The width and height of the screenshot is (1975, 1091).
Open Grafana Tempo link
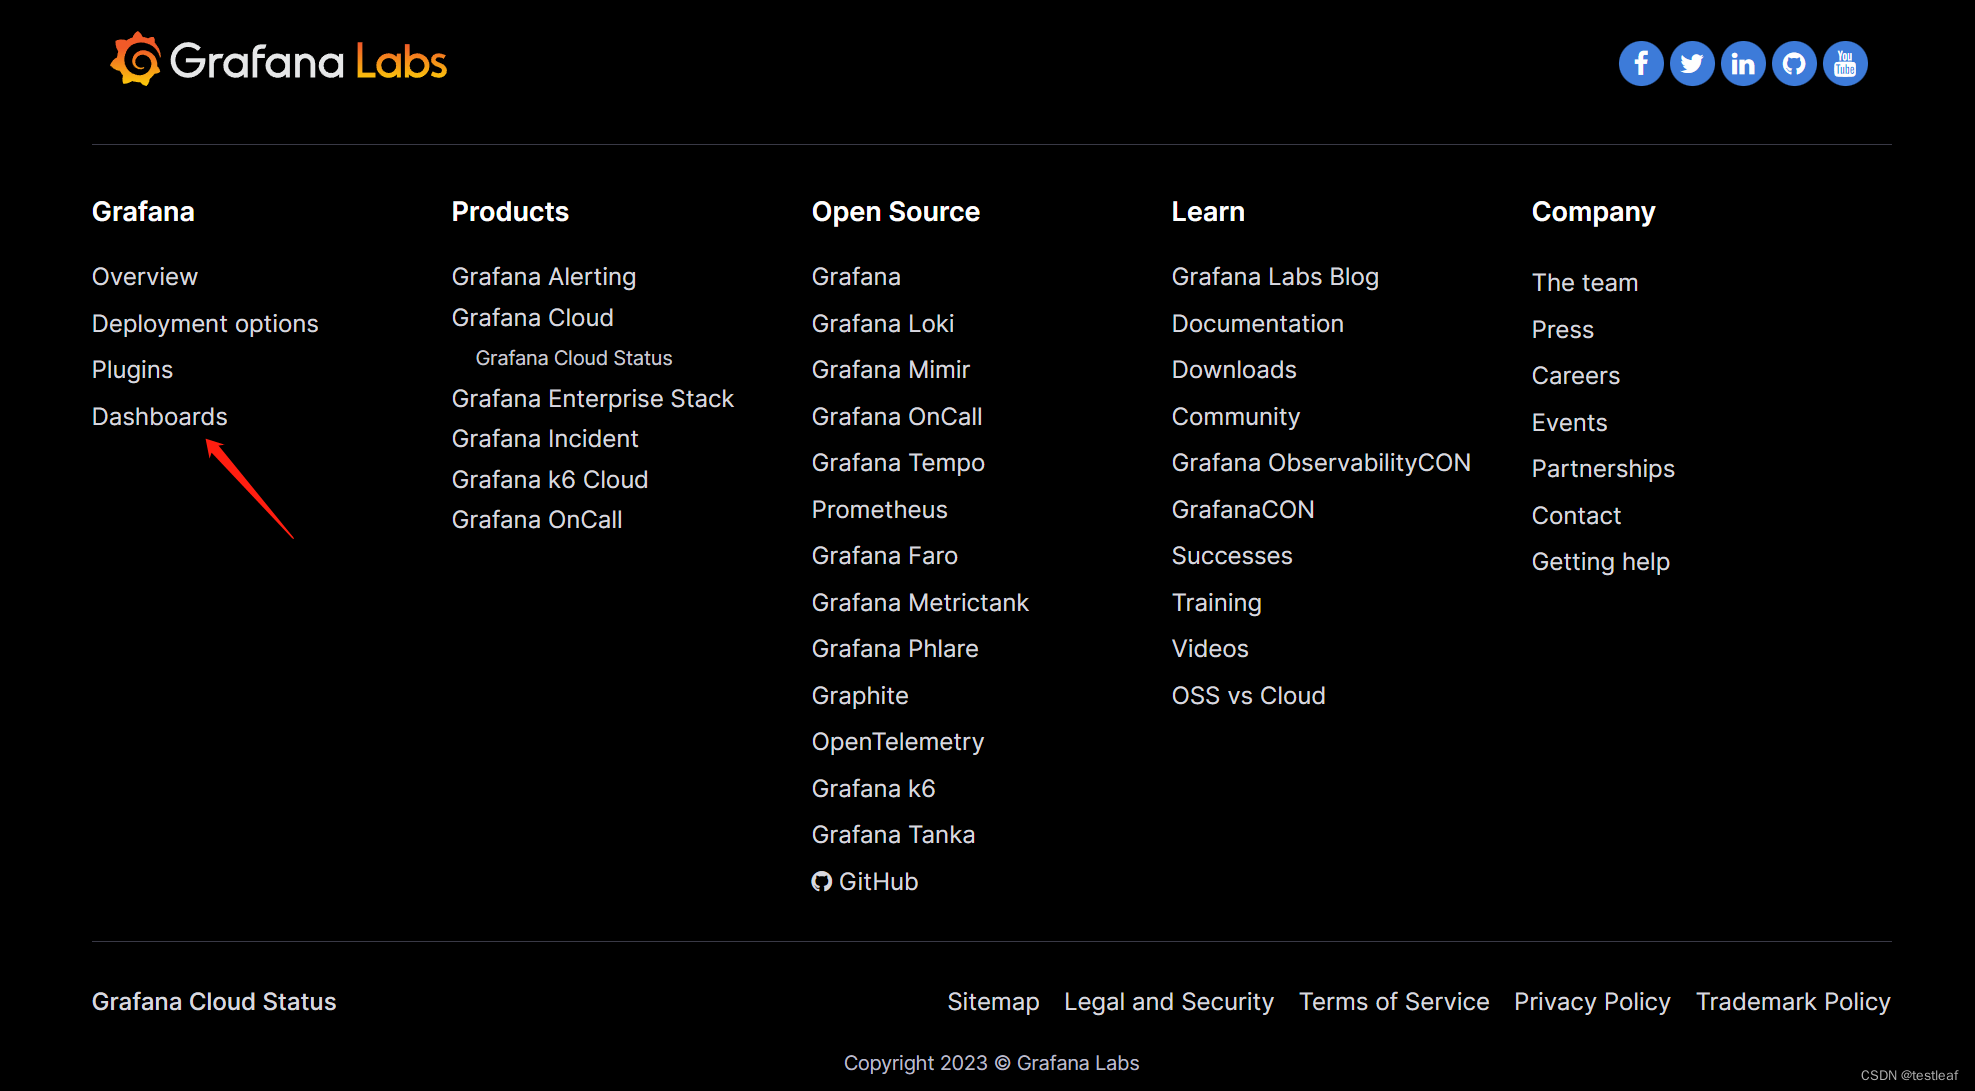898,462
